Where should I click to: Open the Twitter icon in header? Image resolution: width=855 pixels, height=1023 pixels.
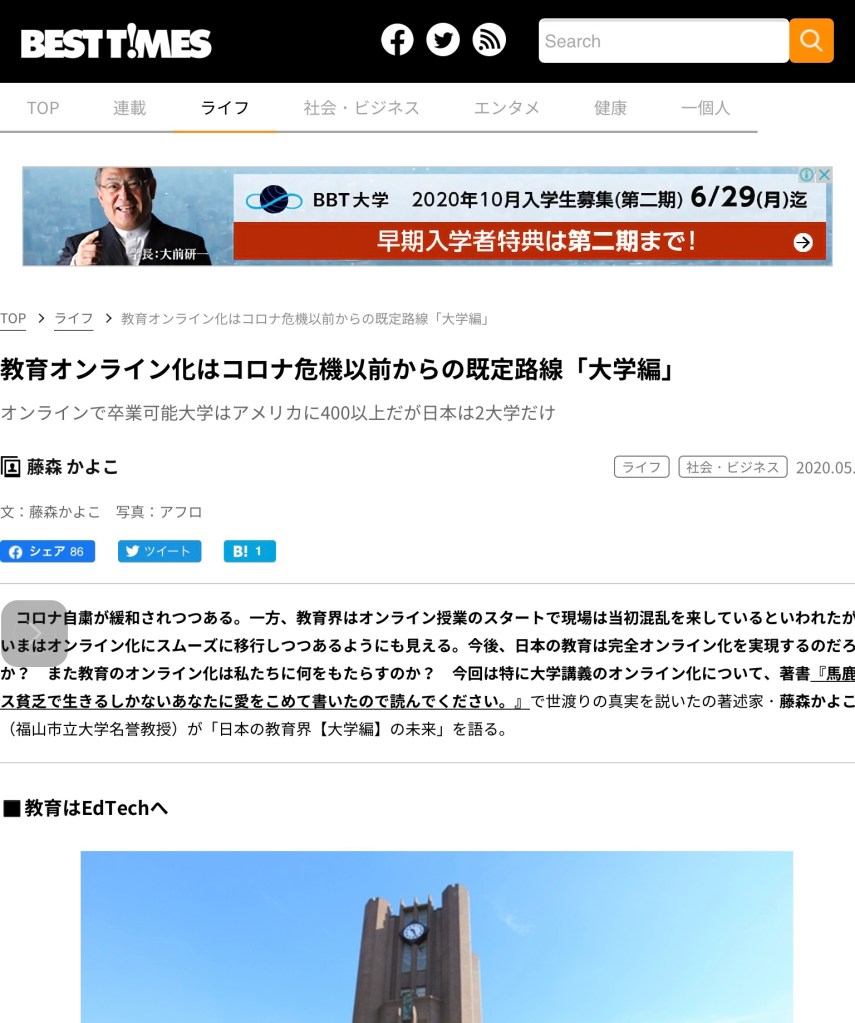point(443,40)
